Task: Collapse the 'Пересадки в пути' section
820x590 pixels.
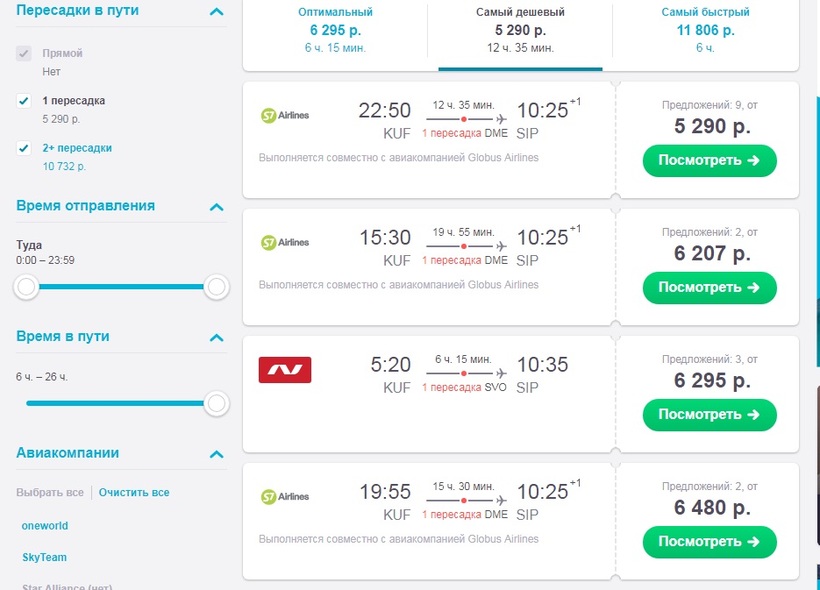Action: 217,12
